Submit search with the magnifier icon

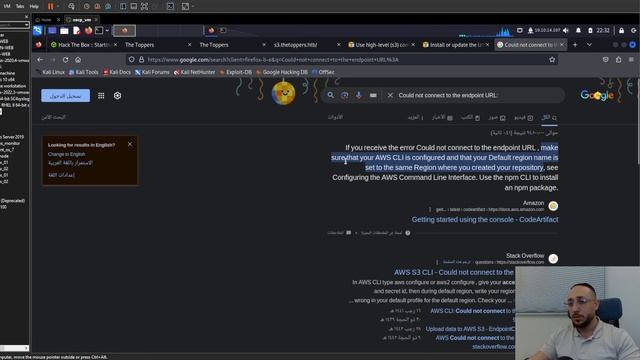pyautogui.click(x=331, y=95)
